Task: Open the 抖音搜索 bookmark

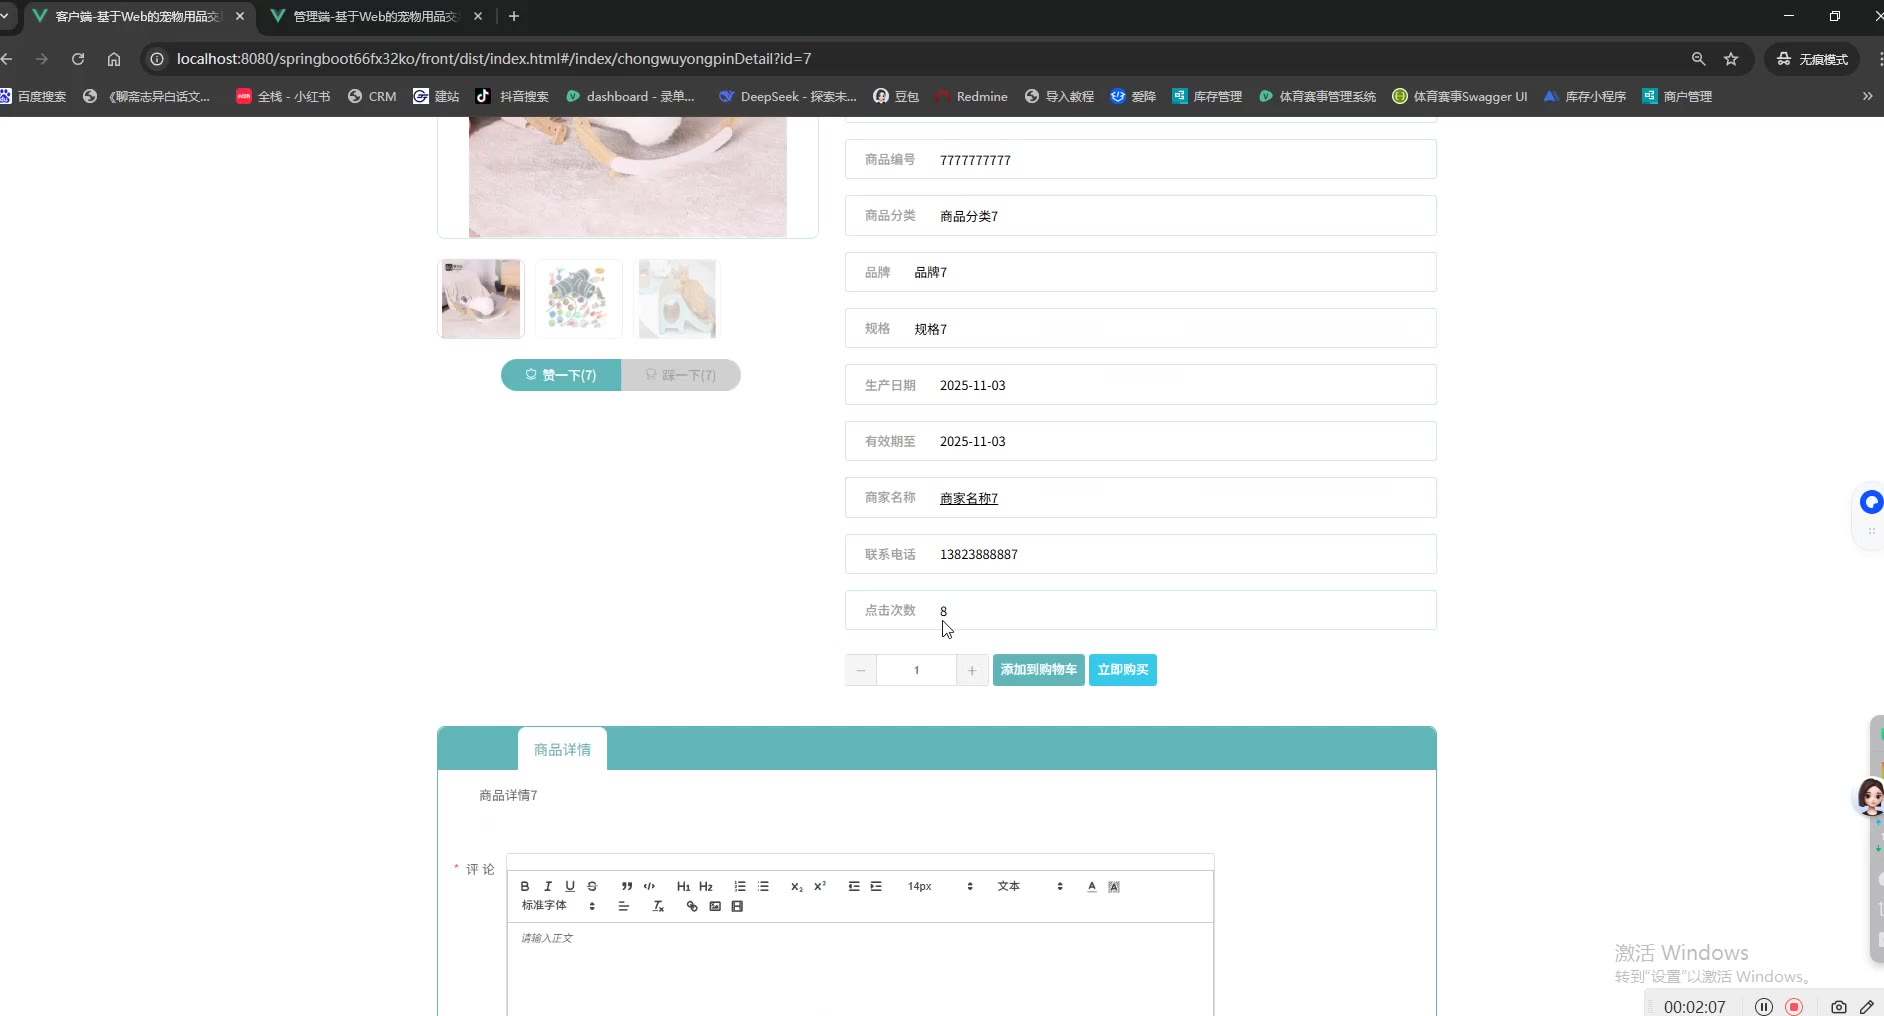Action: [512, 96]
